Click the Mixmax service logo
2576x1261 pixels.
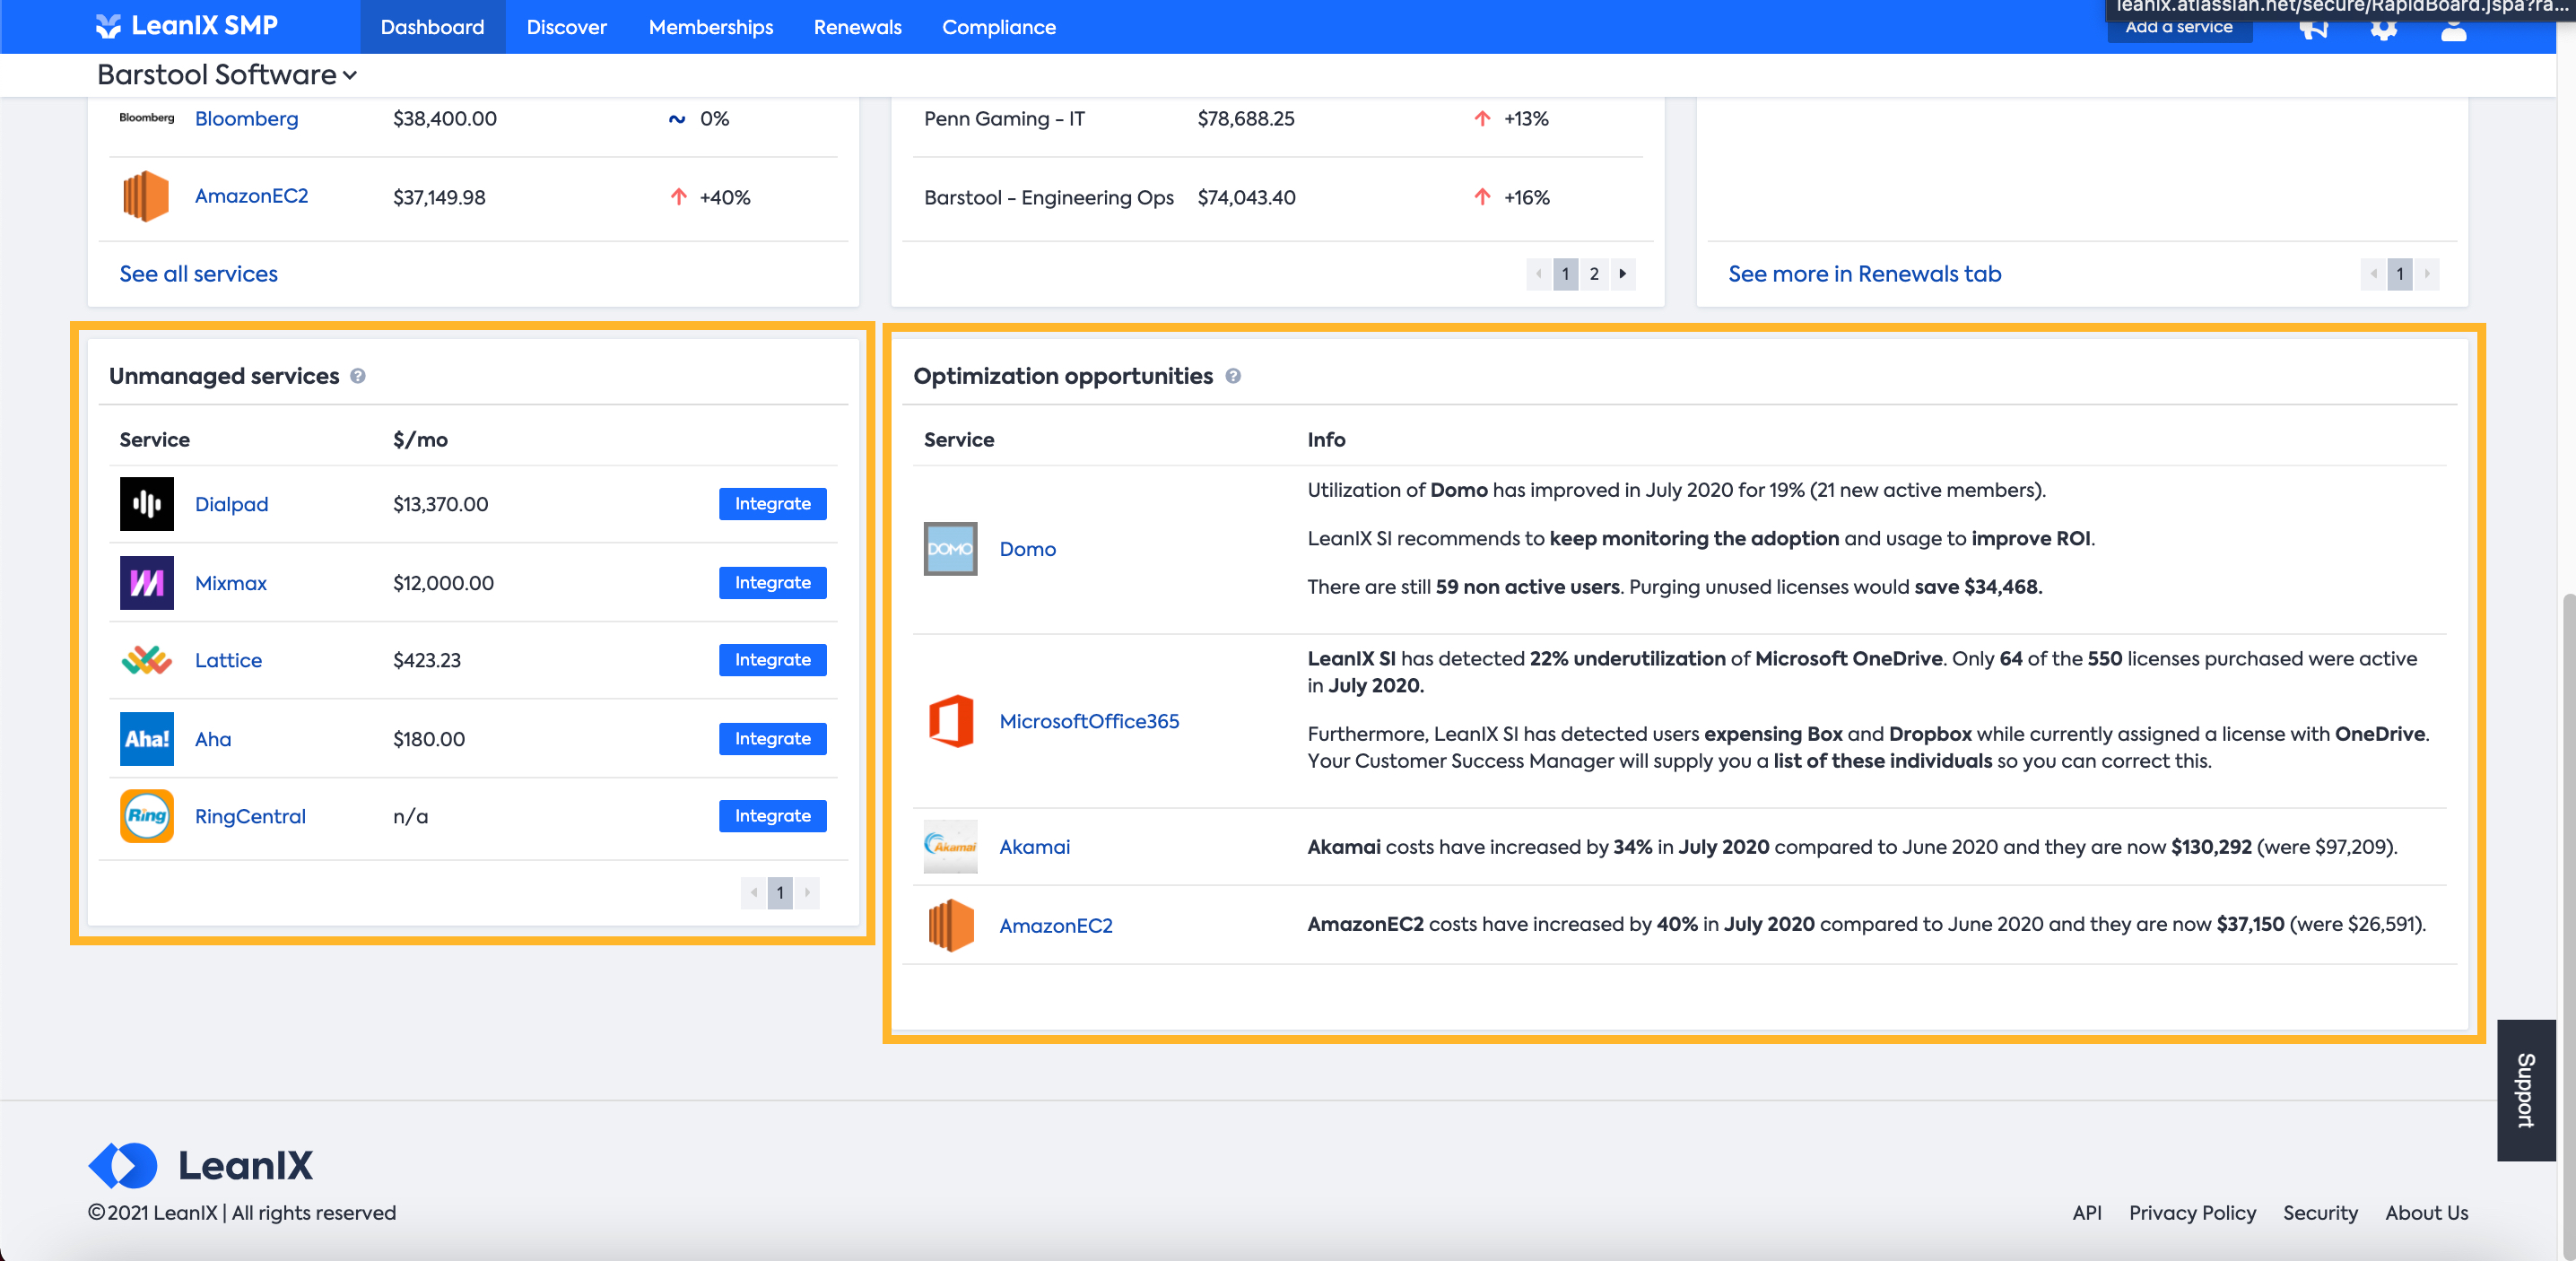146,583
